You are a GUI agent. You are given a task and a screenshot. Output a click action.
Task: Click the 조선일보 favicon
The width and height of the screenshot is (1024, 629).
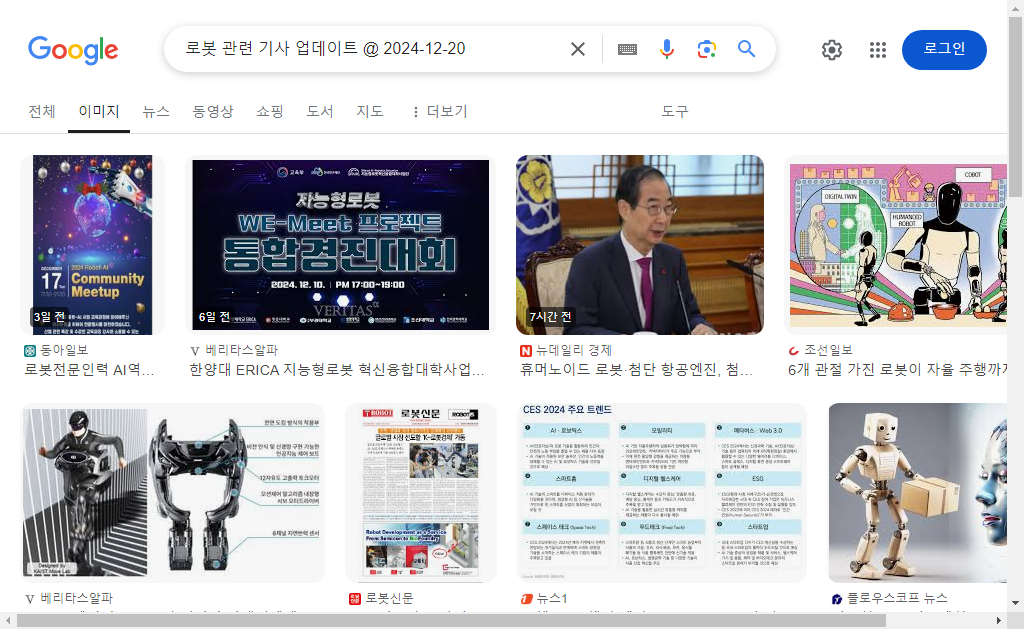[x=793, y=351]
